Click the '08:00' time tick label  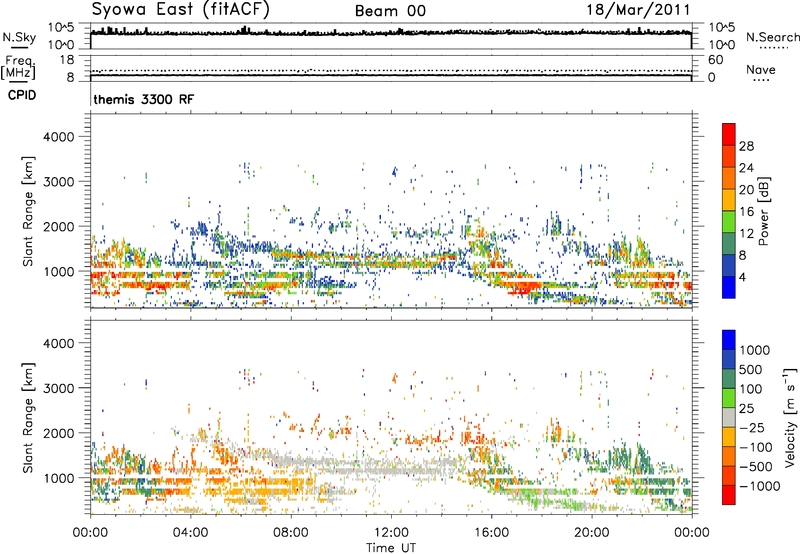coord(291,533)
